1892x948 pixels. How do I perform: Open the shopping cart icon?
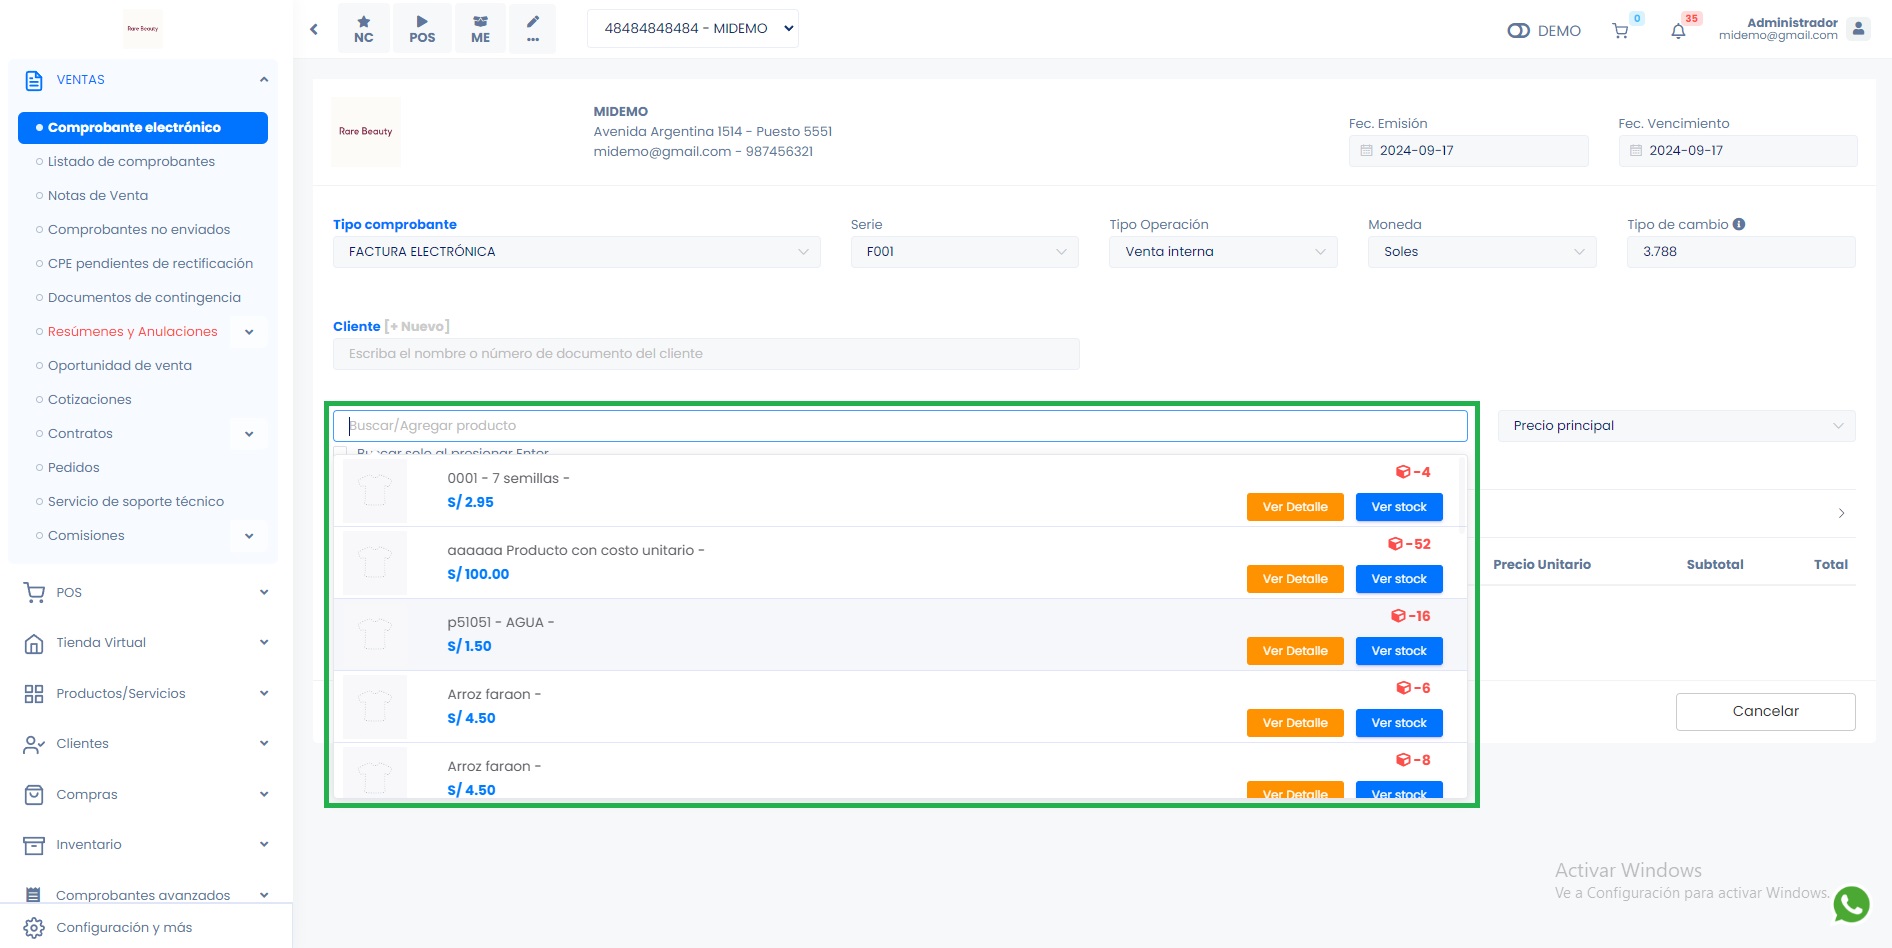tap(1620, 31)
